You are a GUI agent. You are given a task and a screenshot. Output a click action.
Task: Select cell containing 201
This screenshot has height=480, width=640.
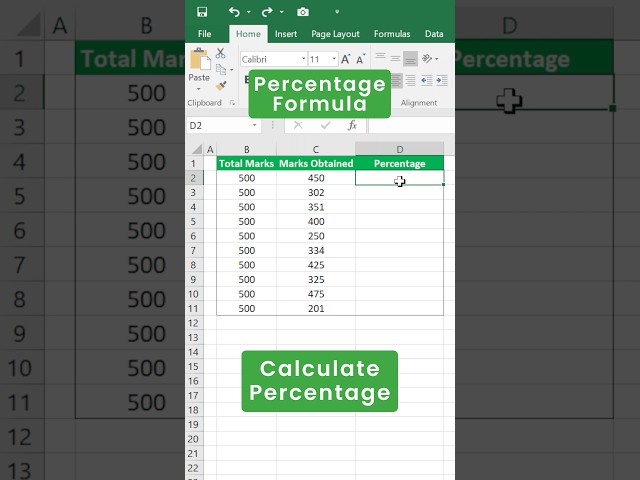[x=316, y=309]
